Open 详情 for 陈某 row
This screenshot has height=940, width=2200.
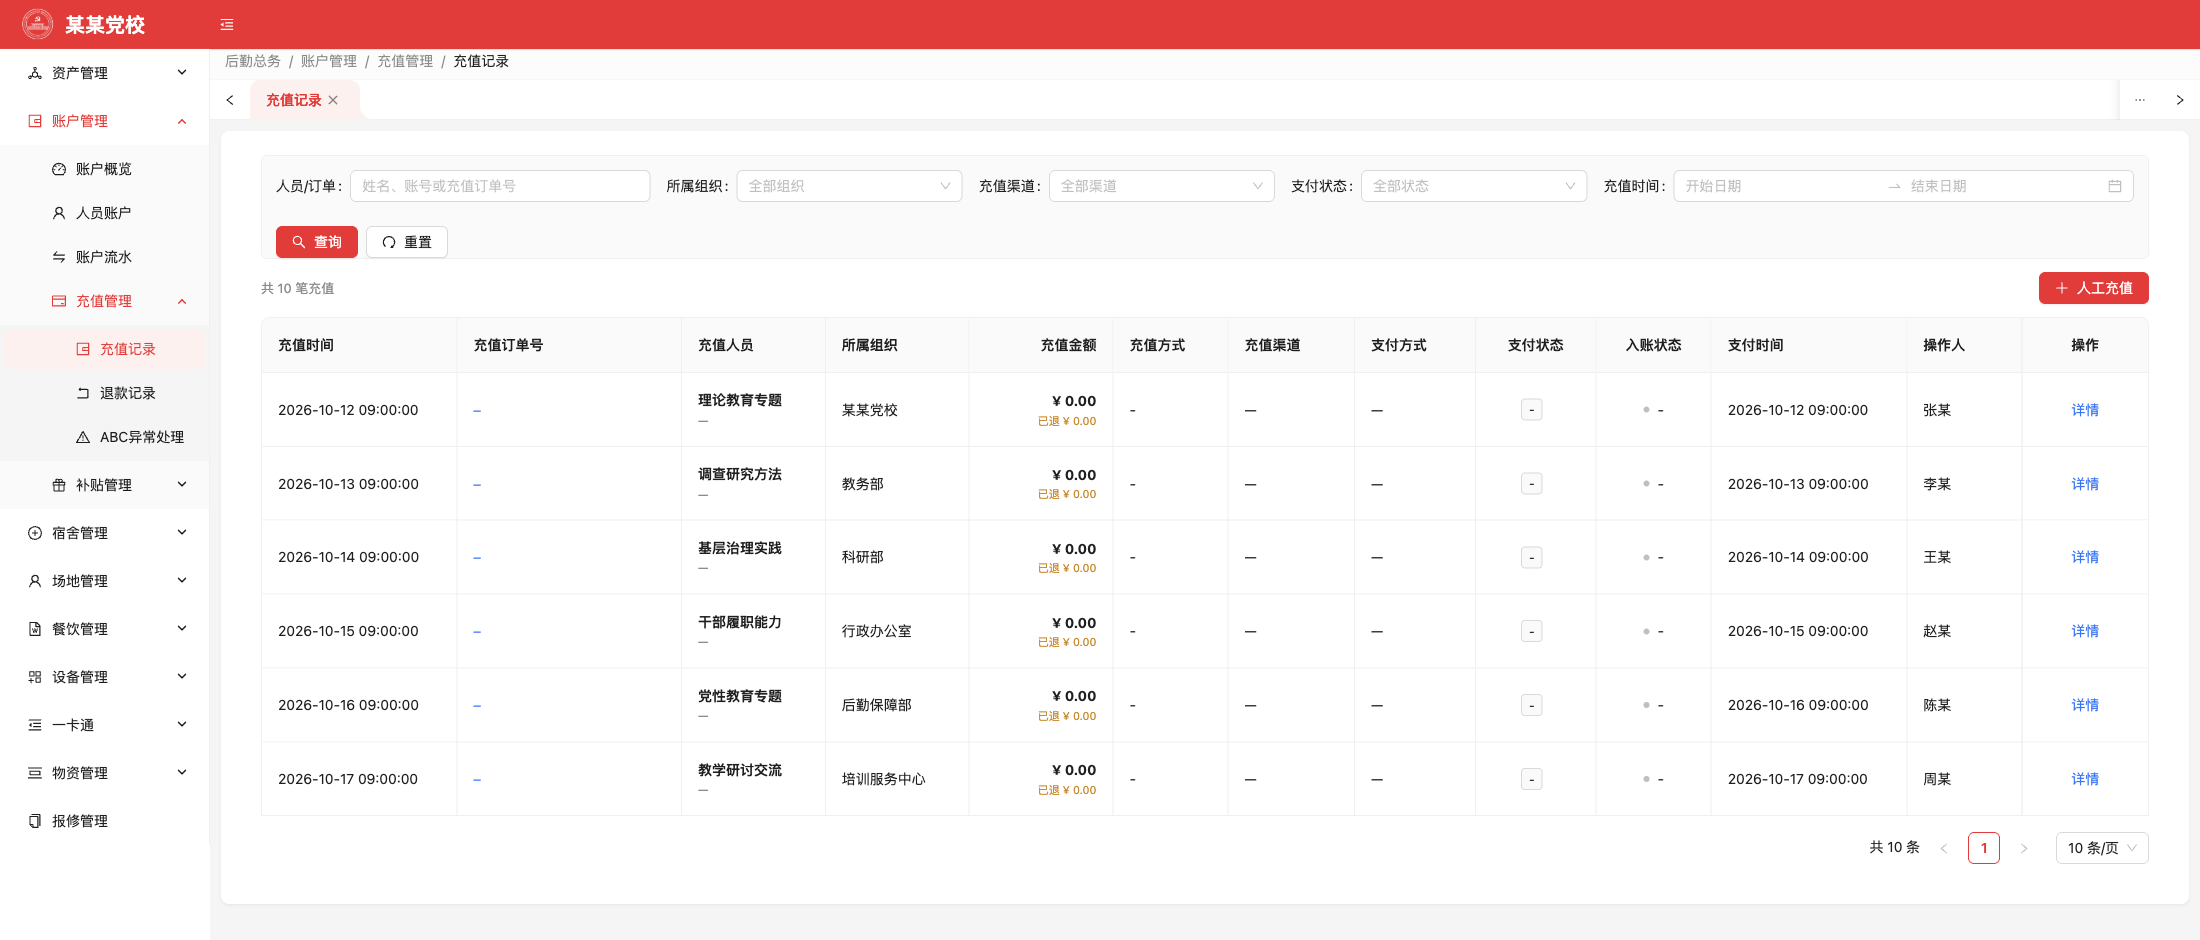click(2085, 705)
